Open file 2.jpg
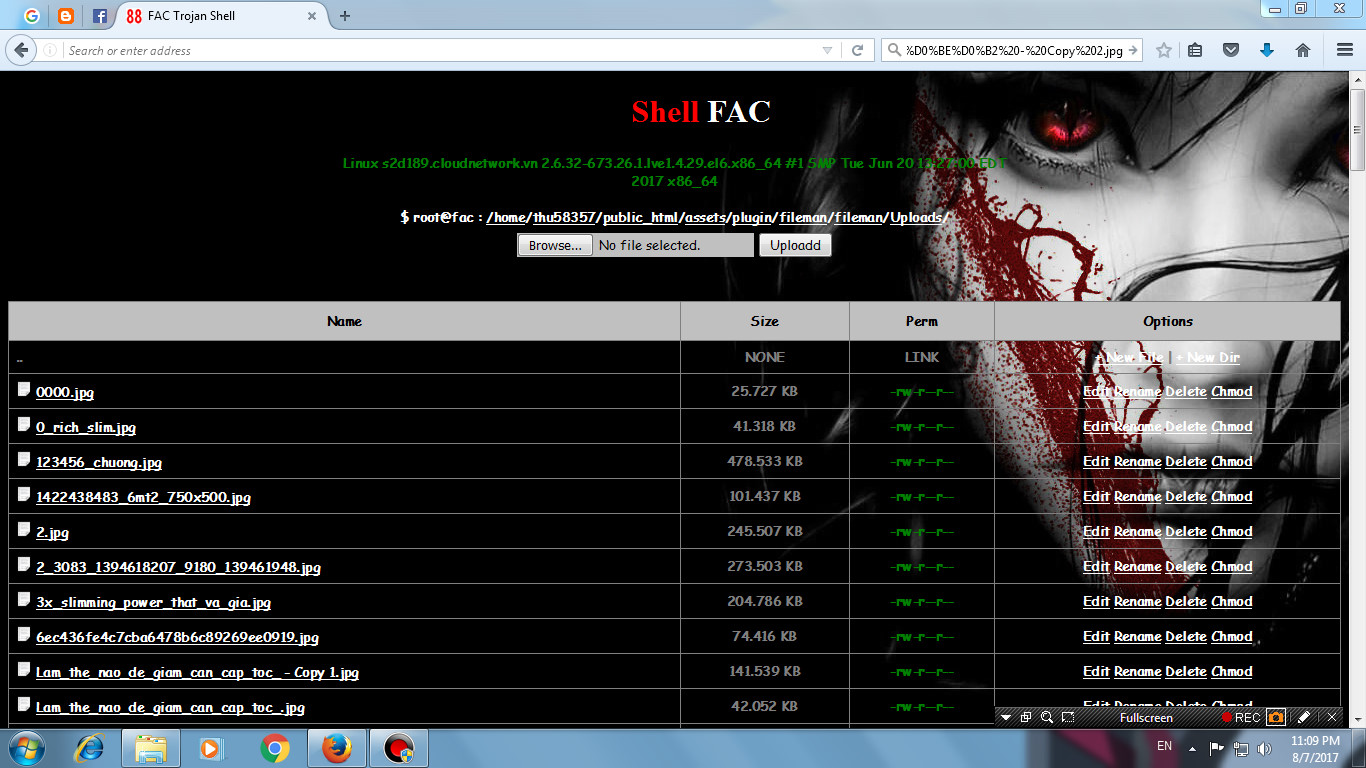1366x768 pixels. (52, 532)
